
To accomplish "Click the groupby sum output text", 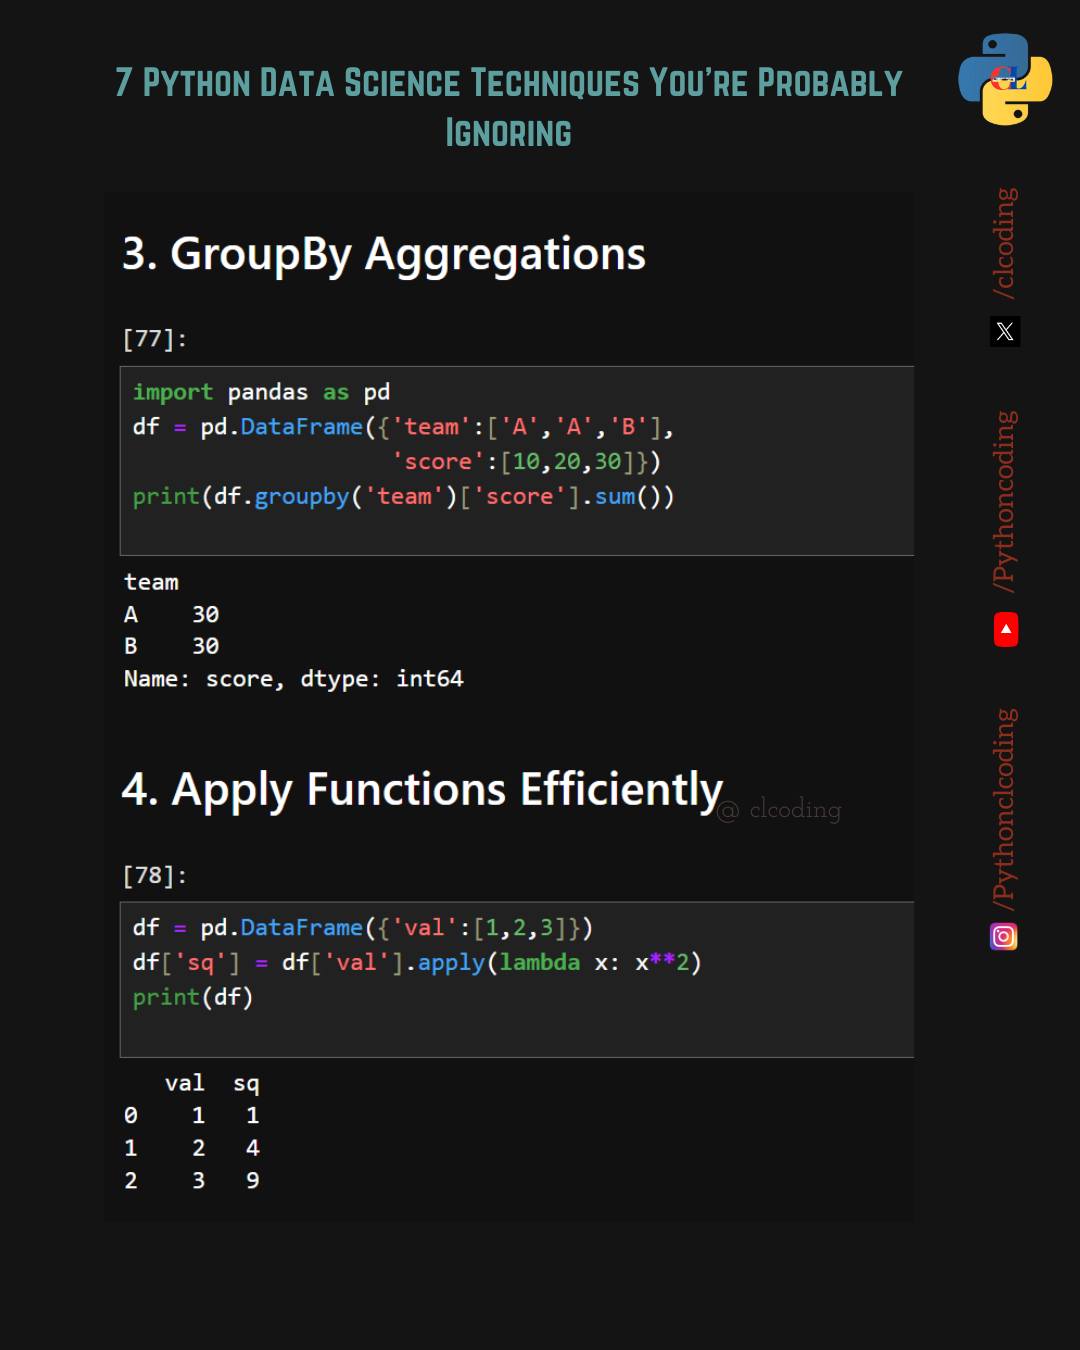I will pyautogui.click(x=293, y=630).
